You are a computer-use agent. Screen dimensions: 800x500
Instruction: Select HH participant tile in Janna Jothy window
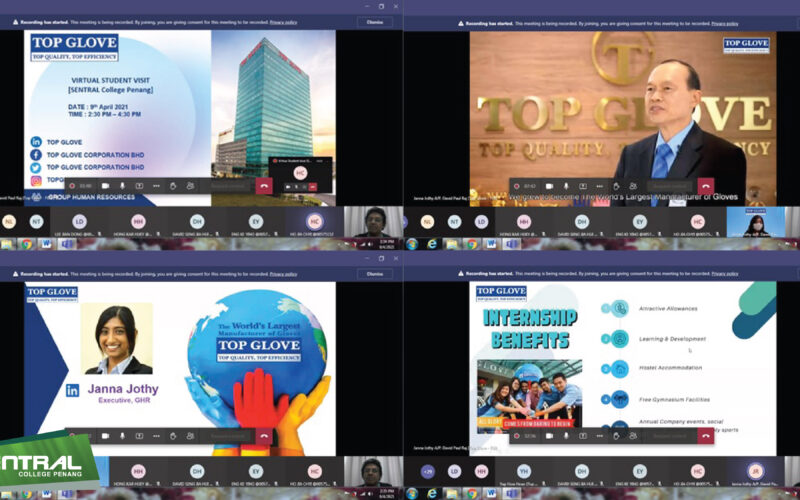138,472
